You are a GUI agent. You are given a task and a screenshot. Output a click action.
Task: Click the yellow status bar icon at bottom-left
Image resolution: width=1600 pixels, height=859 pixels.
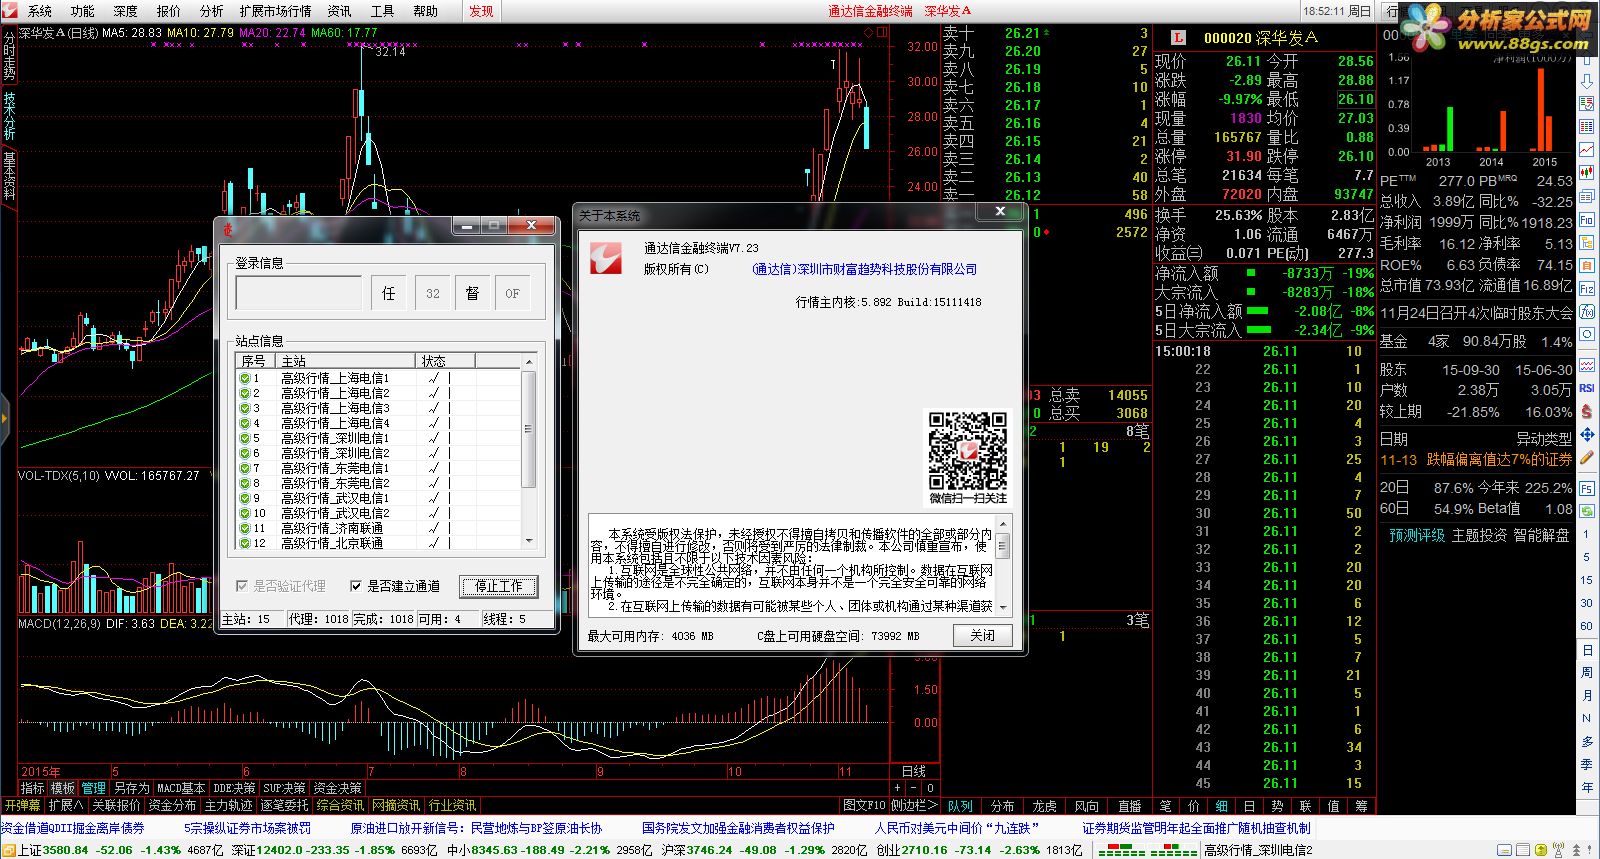(x=9, y=850)
